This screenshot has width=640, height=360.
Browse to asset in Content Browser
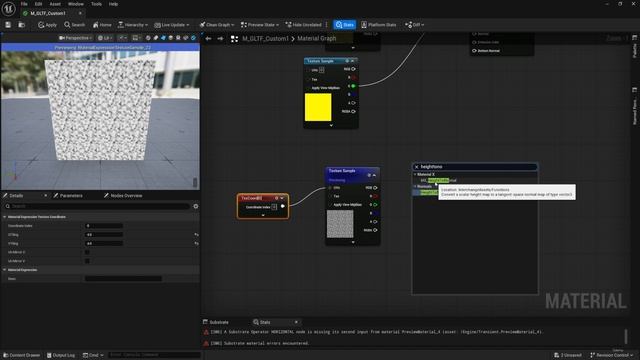pyautogui.click(x=21, y=25)
